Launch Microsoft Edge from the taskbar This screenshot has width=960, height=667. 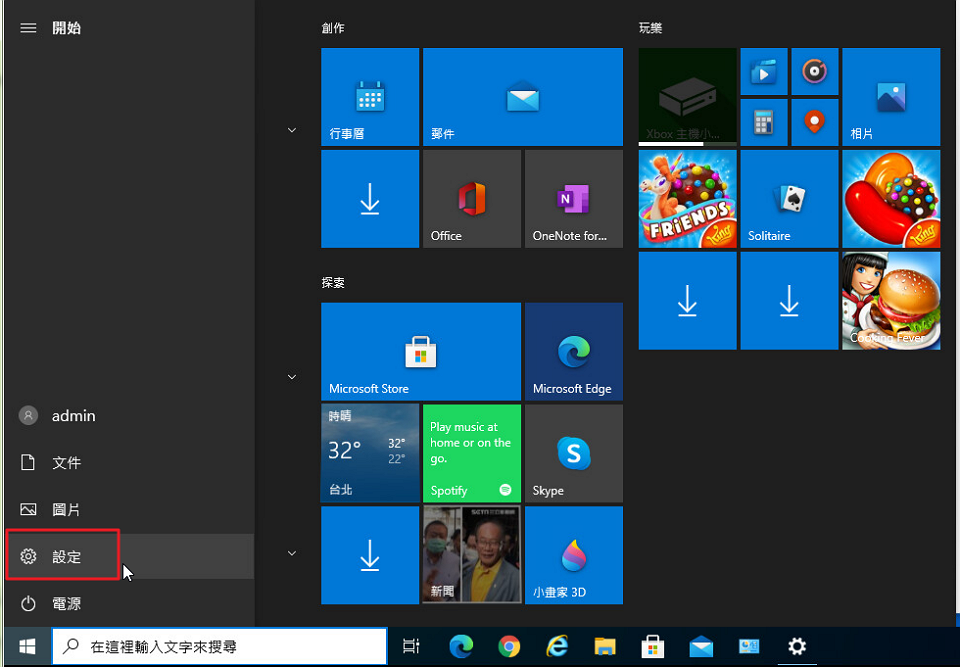tap(462, 646)
